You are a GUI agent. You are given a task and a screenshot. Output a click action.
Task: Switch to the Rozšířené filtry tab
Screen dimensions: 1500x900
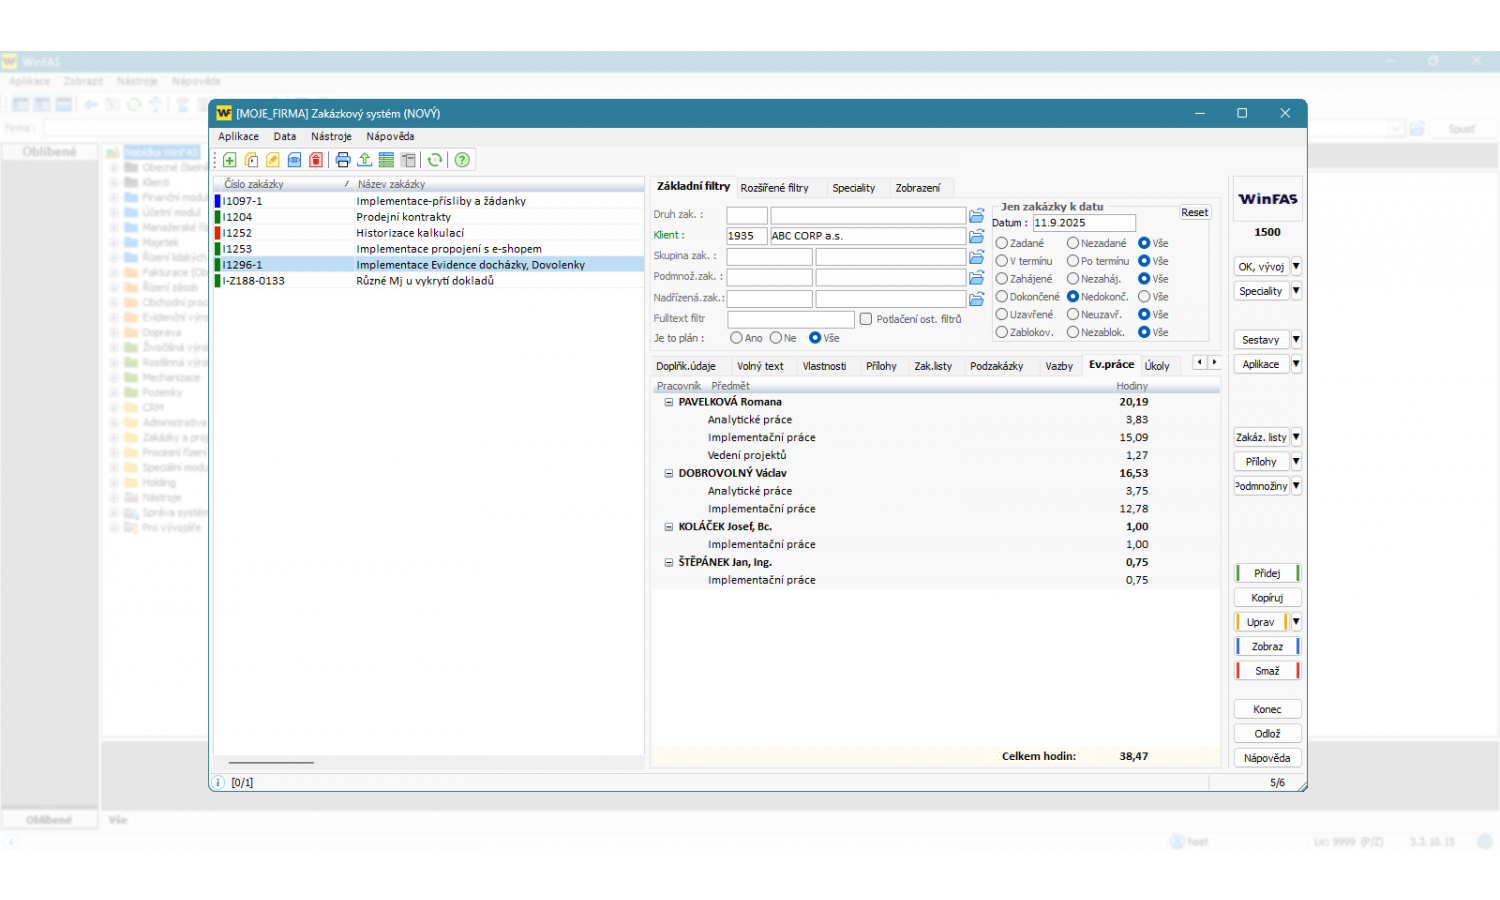[x=774, y=188]
